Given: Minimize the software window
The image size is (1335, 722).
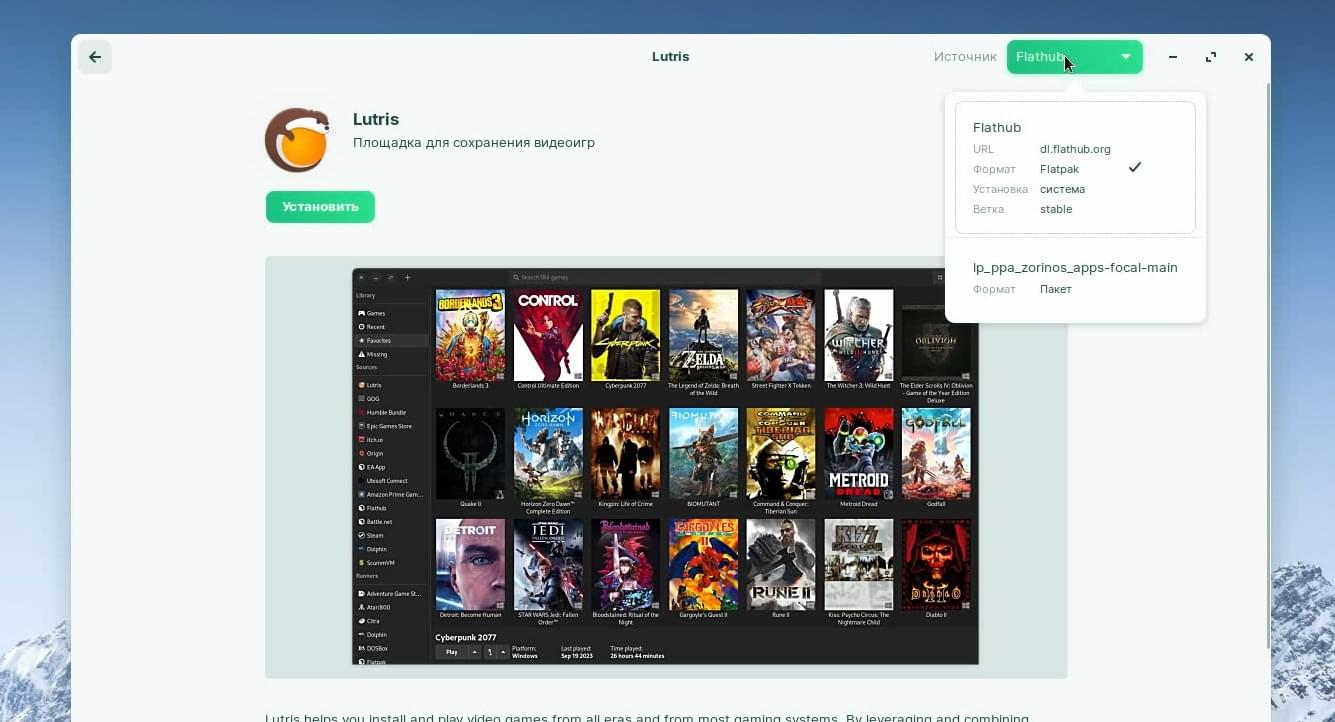Looking at the screenshot, I should click(x=1173, y=57).
